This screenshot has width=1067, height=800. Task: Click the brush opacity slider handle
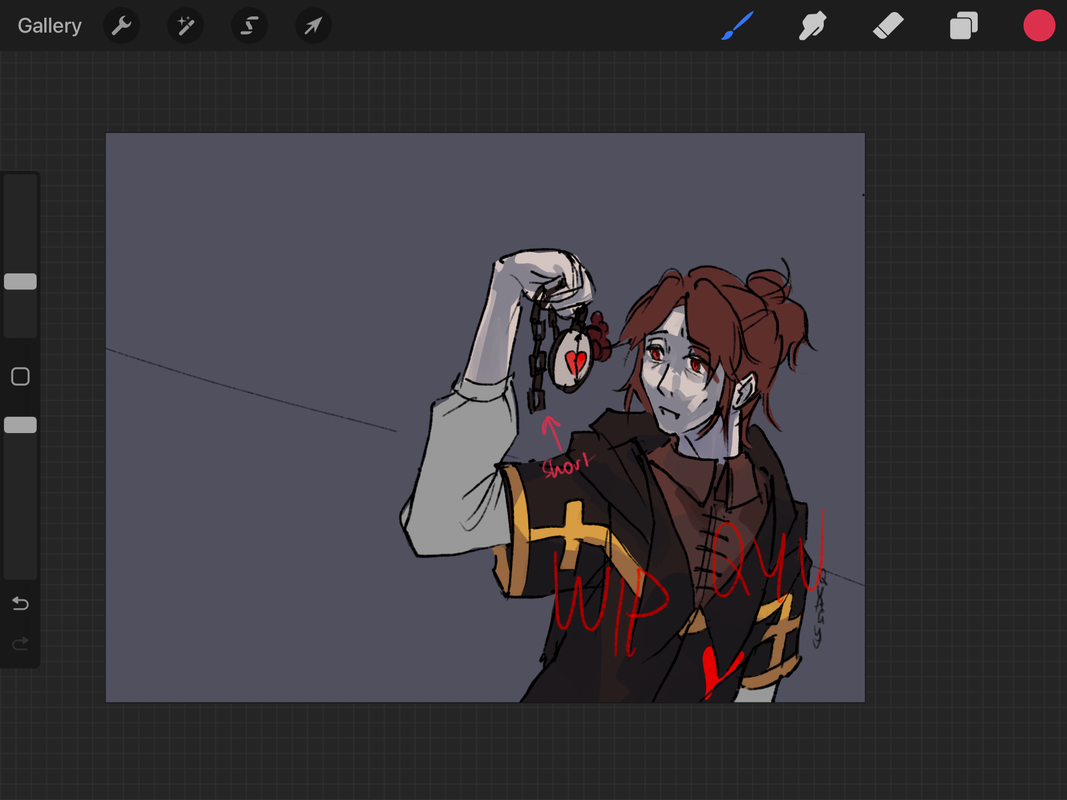[x=20, y=425]
